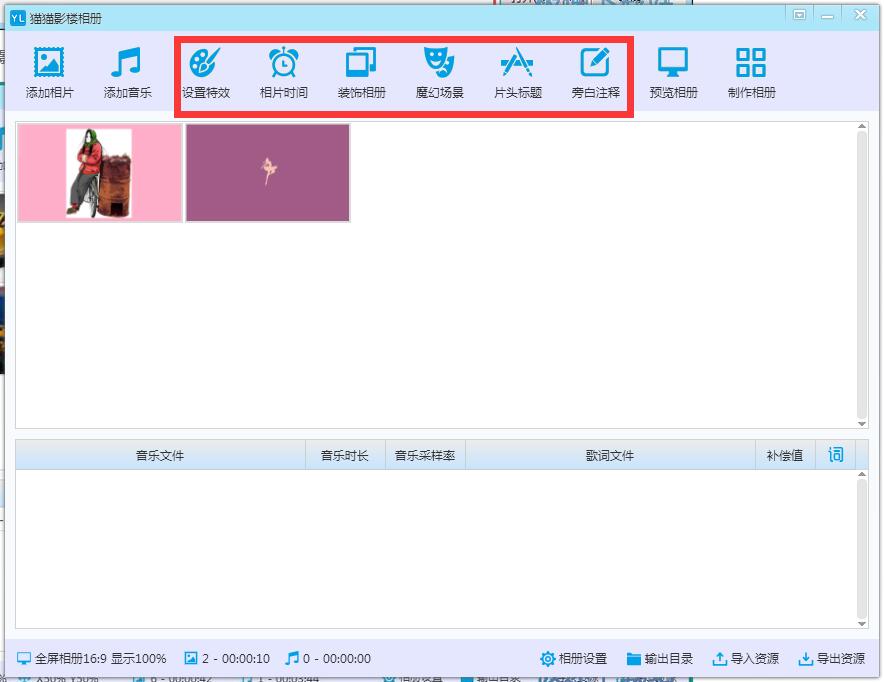Image resolution: width=884 pixels, height=682 pixels.
Task: Open the 输出目录 output folder
Action: 659,659
